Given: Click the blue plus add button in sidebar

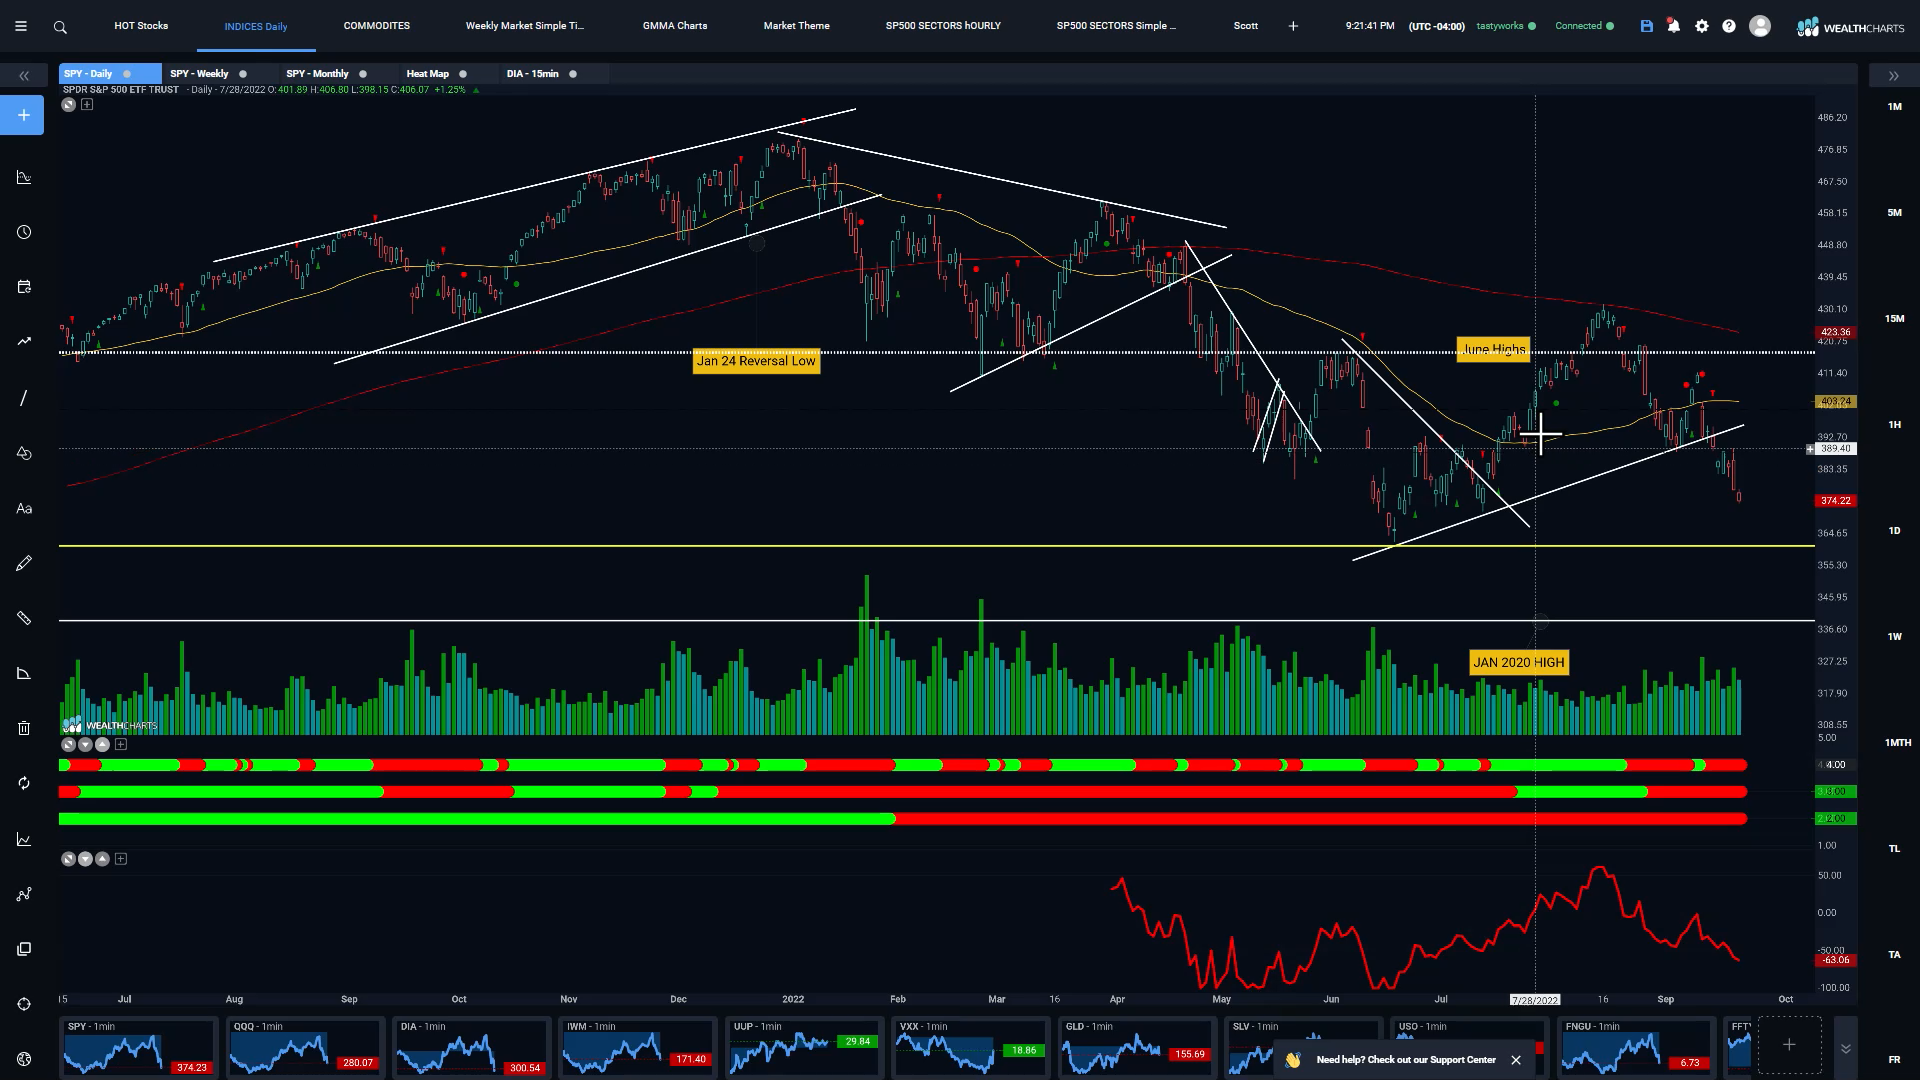Looking at the screenshot, I should point(24,115).
